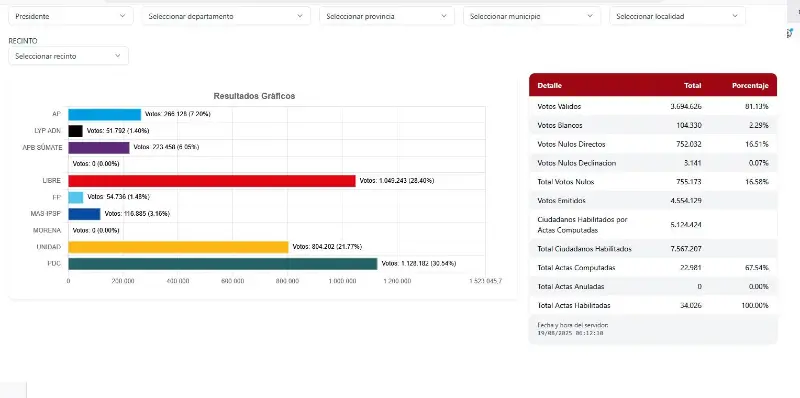Click the 800.000 x-axis tick label
The image size is (800, 398).
(x=287, y=281)
